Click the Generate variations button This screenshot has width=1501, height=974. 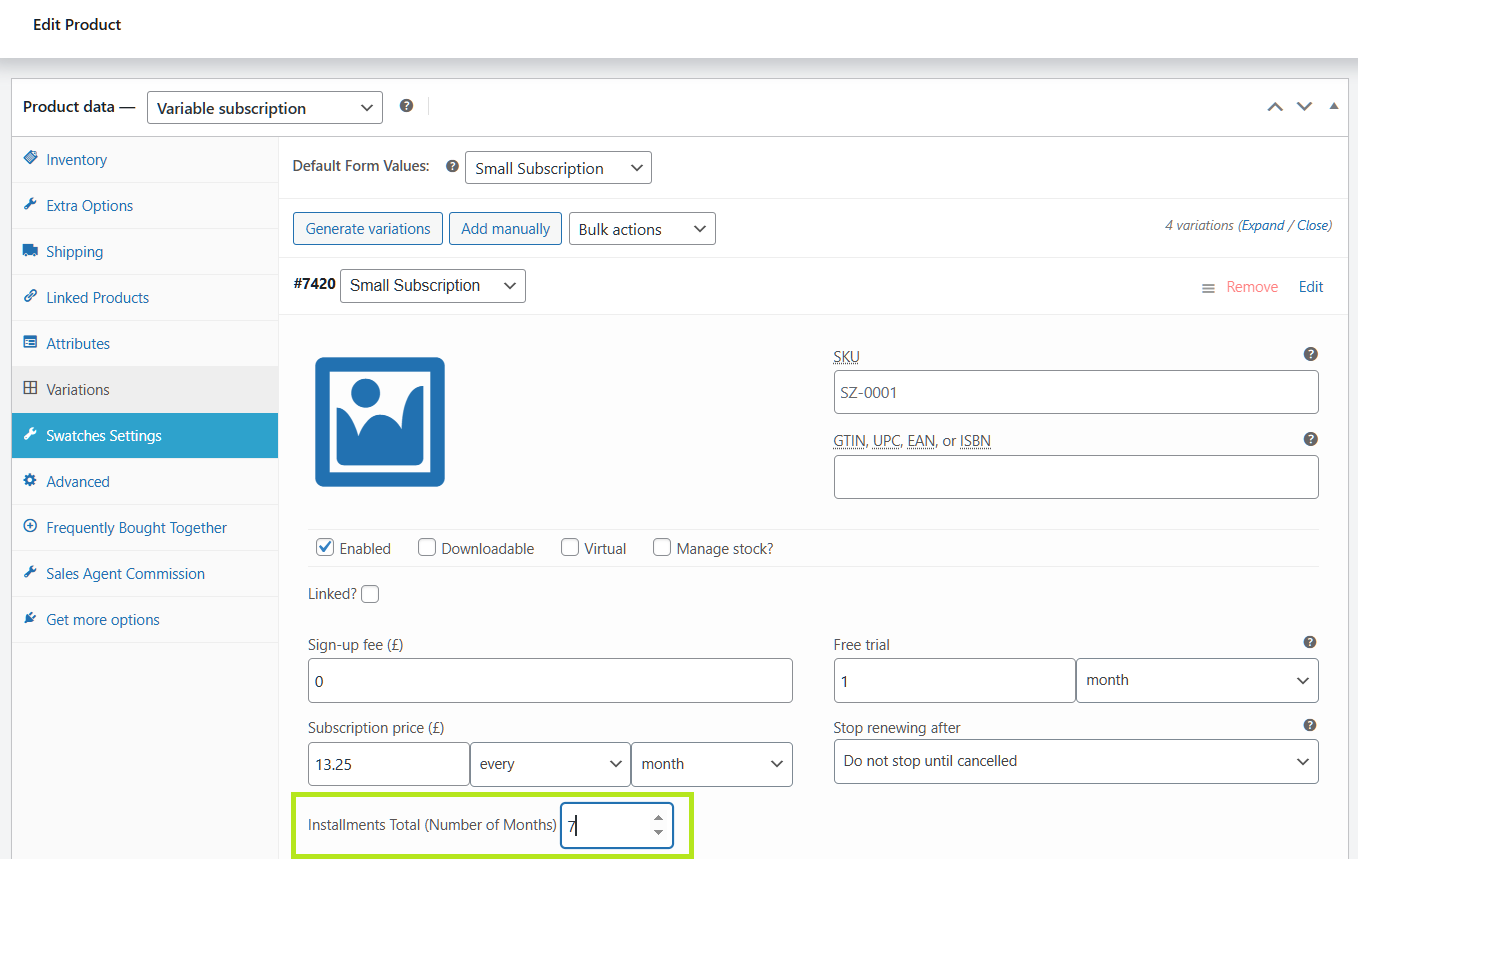367,229
